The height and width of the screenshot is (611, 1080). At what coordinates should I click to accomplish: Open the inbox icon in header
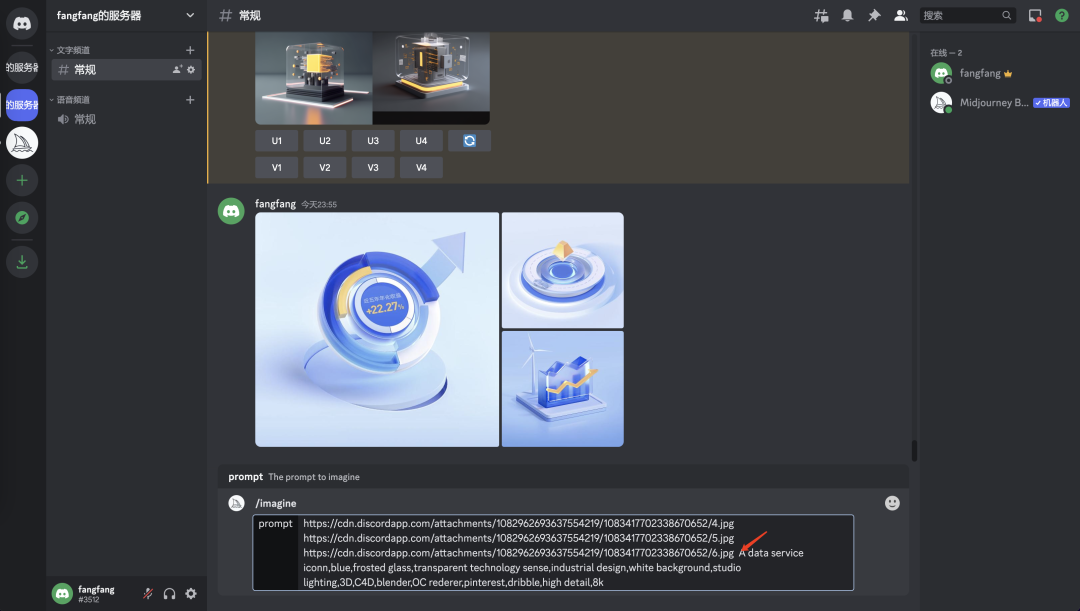click(1035, 15)
